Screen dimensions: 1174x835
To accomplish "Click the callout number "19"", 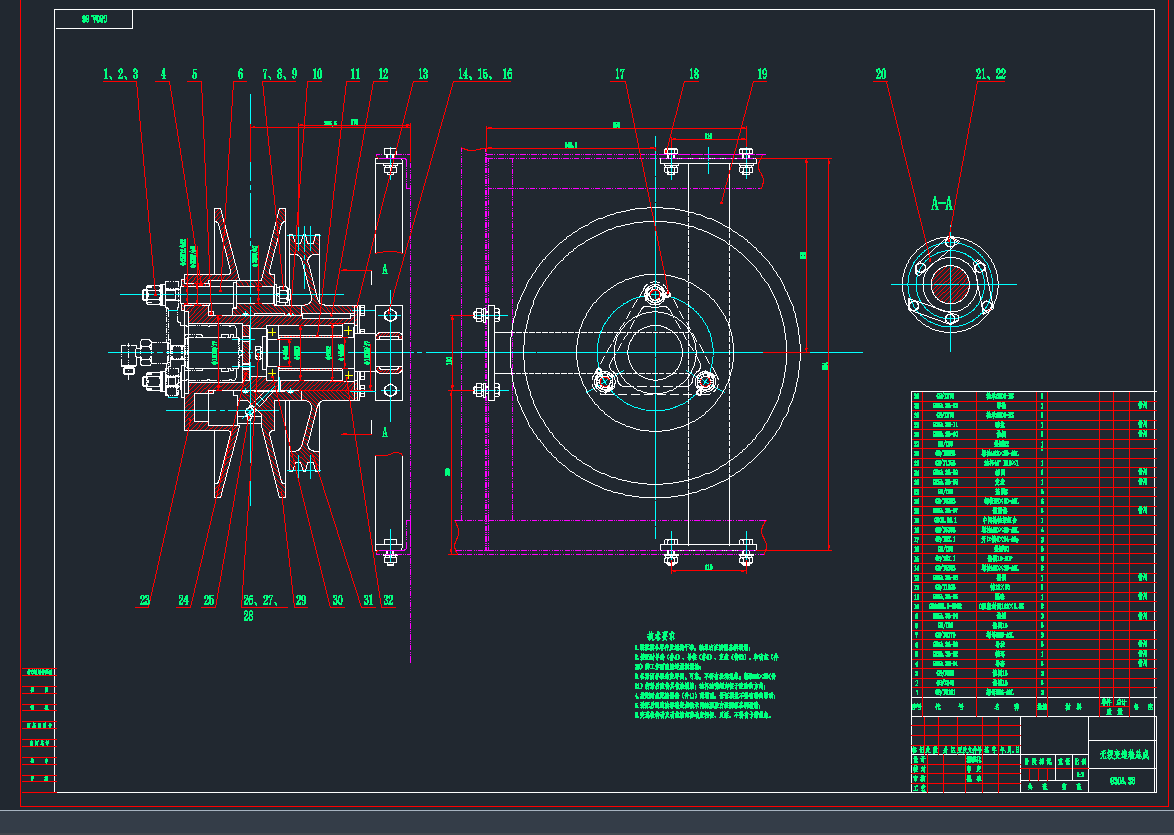I will 762,74.
